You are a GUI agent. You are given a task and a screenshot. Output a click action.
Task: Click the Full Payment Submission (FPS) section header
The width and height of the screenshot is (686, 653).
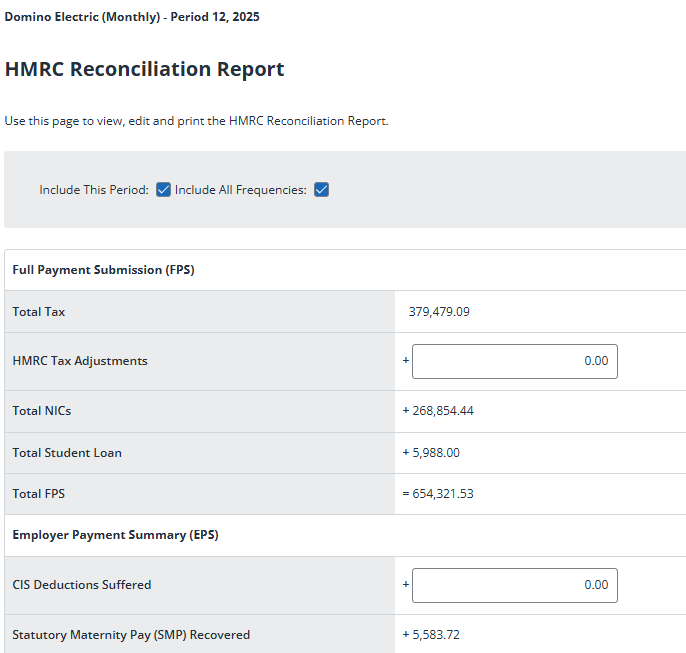[x=103, y=270]
